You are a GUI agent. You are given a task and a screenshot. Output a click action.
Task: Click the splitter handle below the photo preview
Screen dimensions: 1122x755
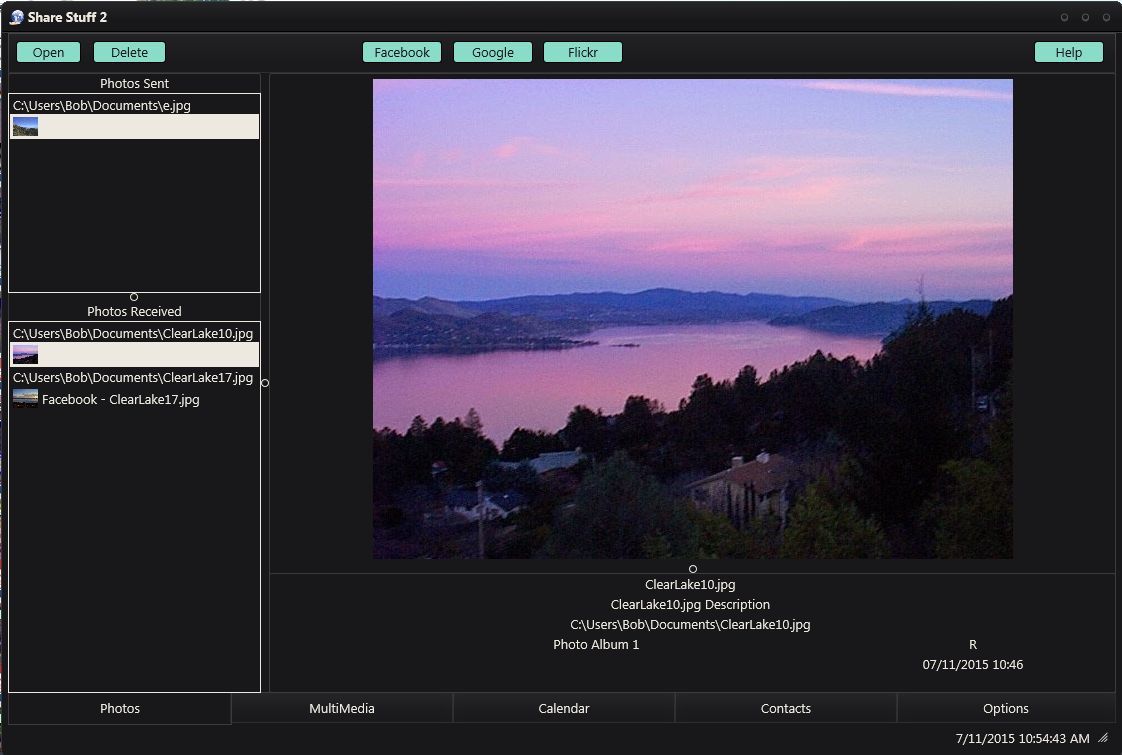692,569
